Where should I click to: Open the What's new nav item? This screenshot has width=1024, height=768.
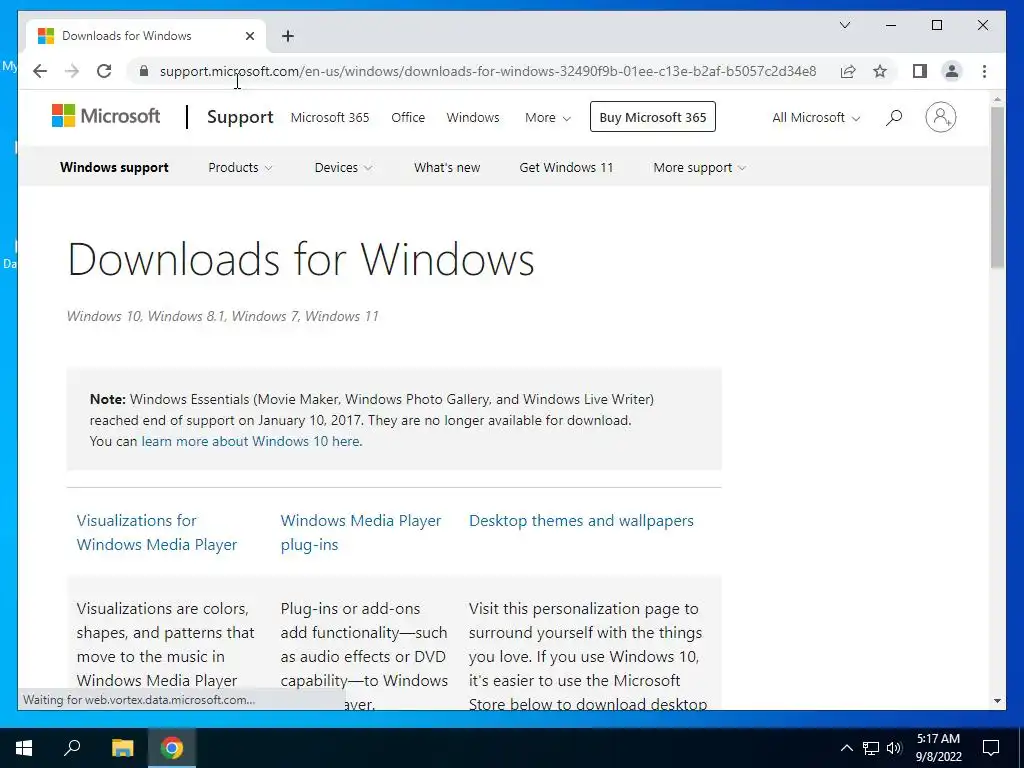click(x=447, y=168)
